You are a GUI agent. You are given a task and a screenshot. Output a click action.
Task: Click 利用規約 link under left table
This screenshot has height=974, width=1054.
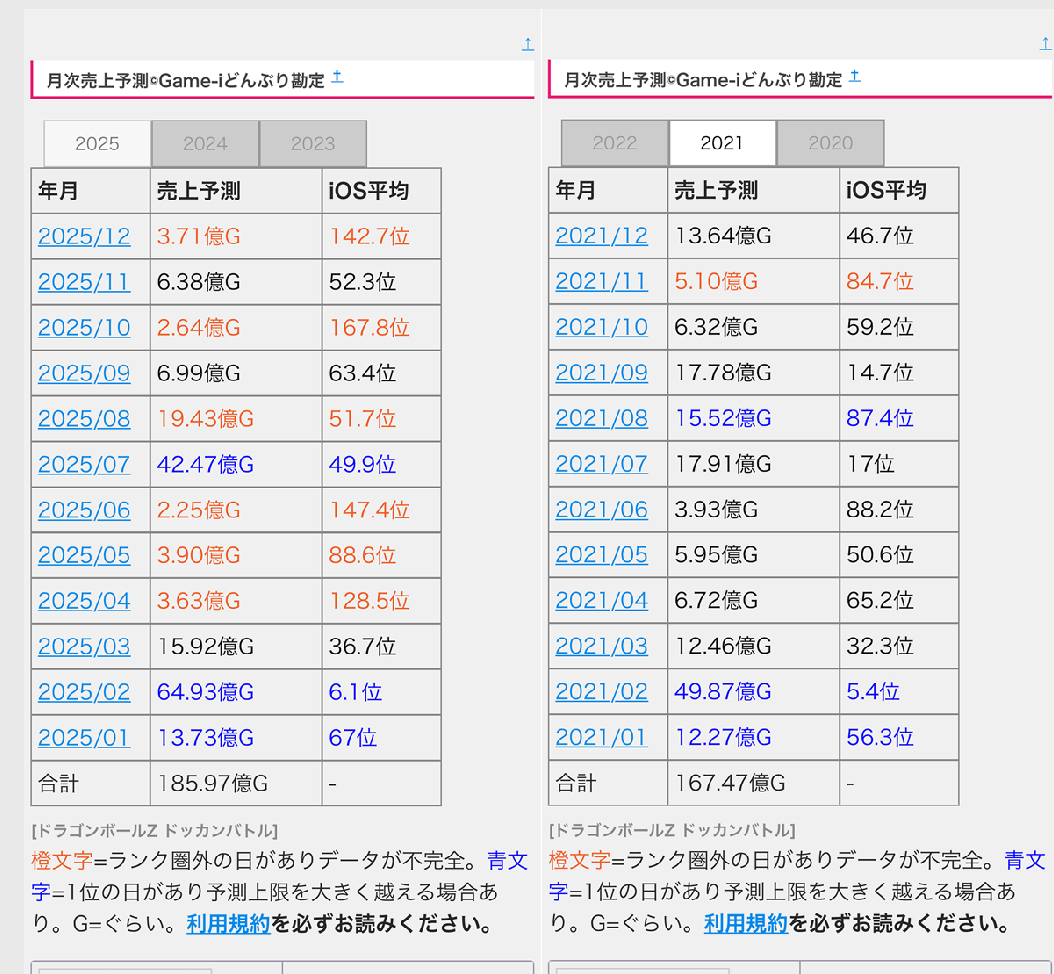click(228, 924)
